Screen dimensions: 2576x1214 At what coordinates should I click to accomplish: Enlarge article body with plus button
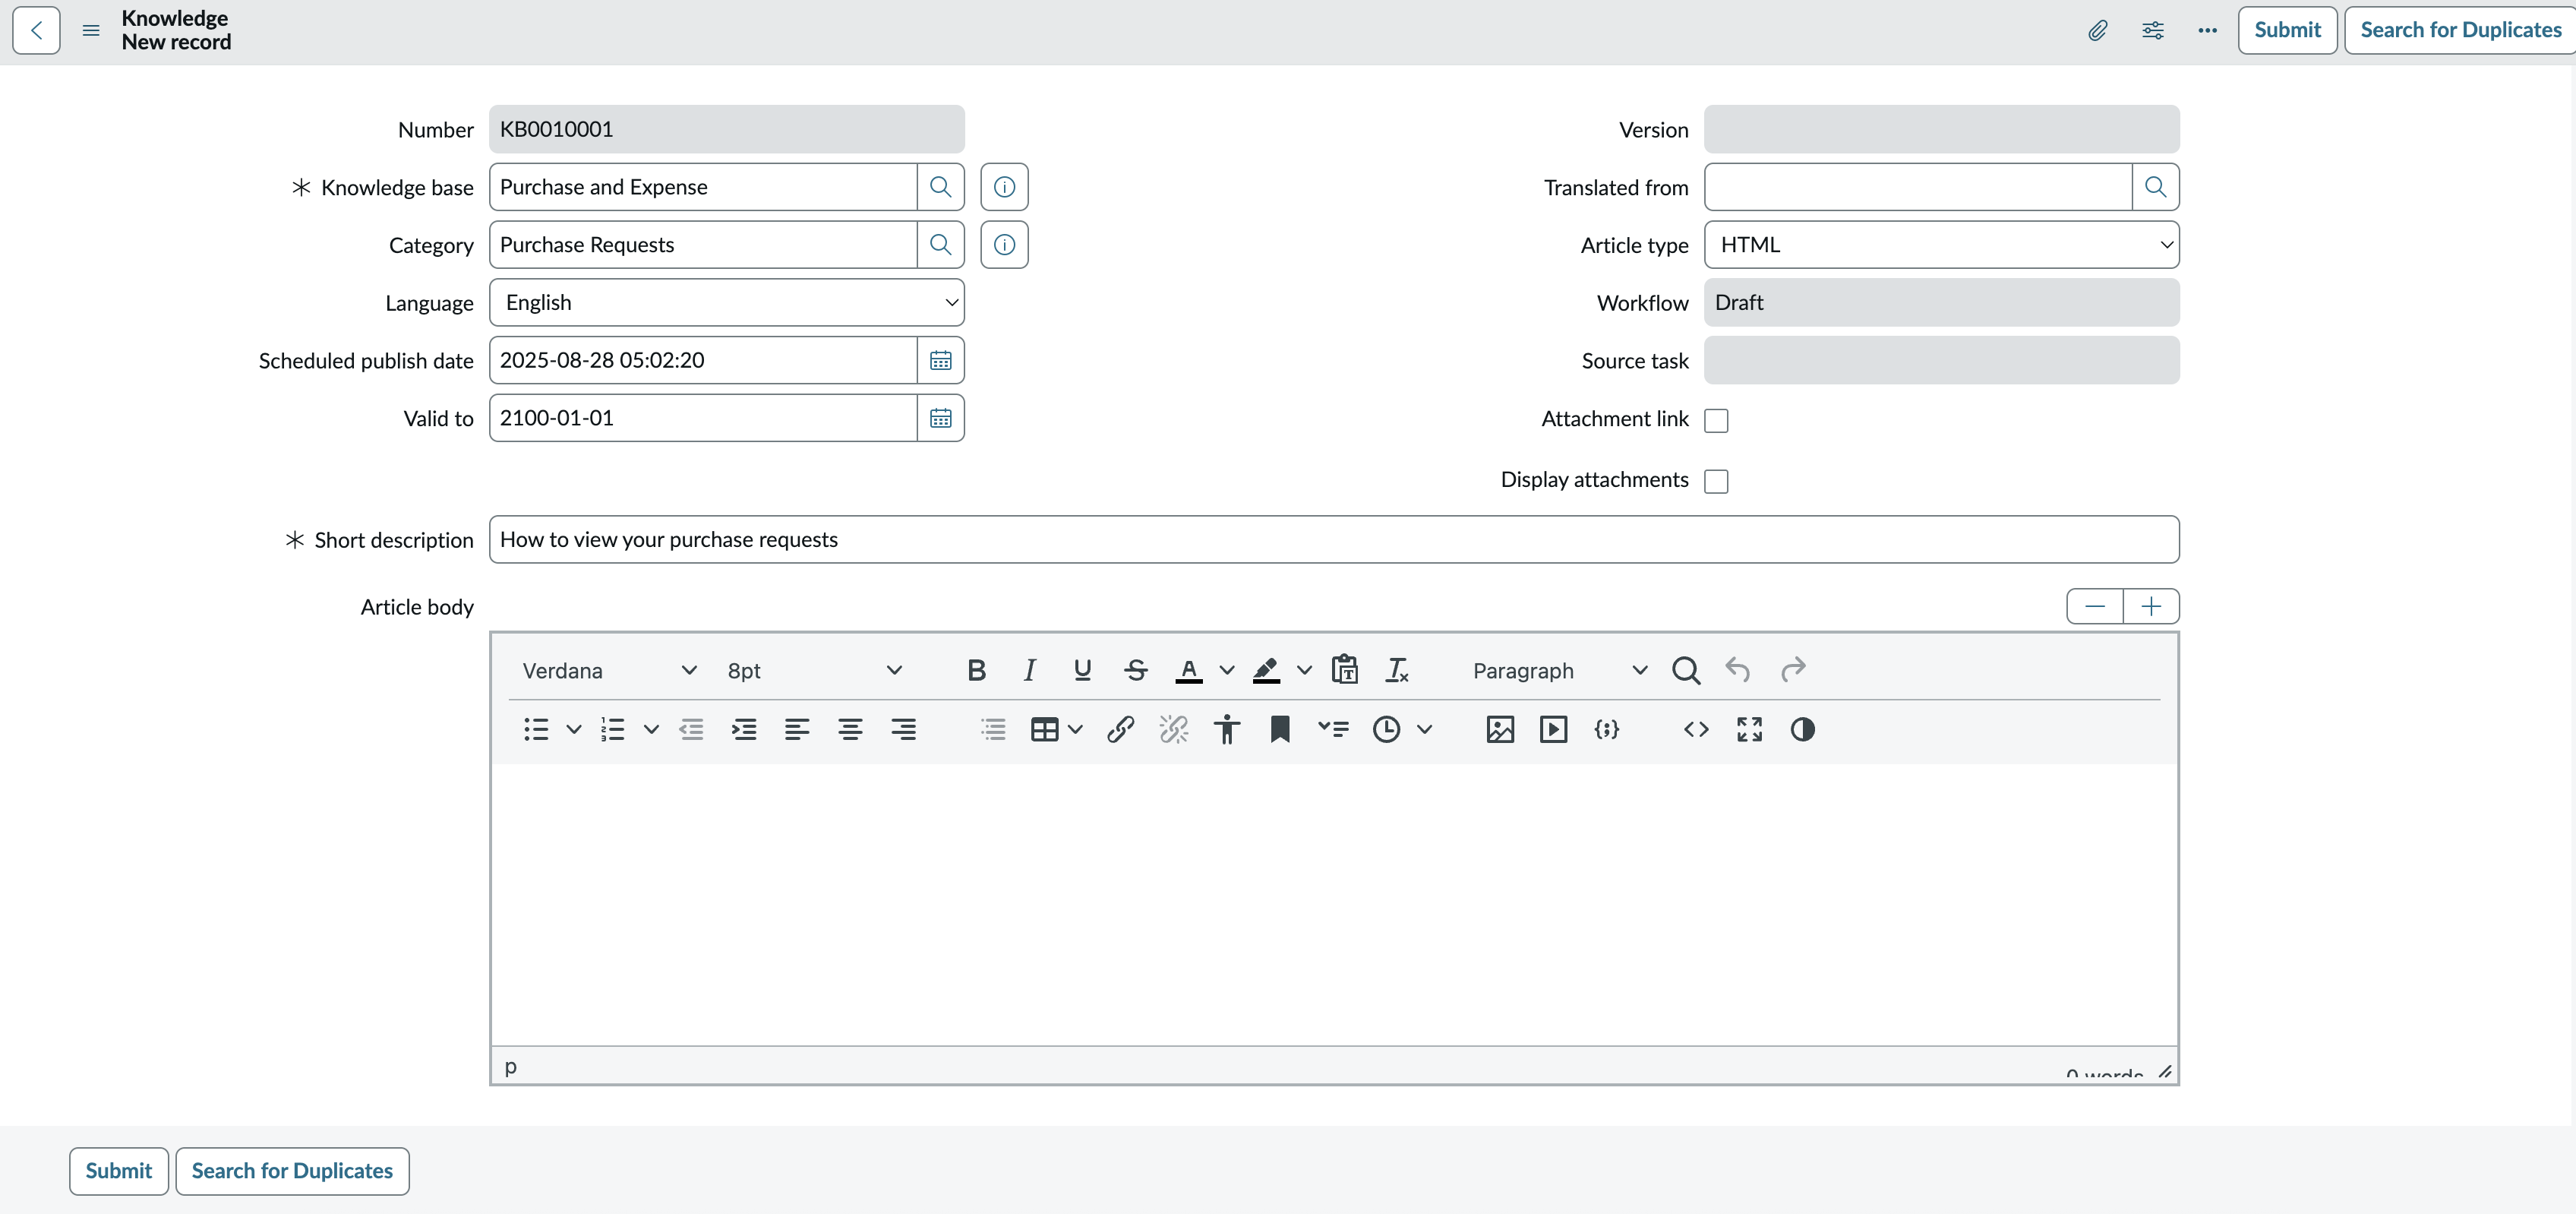[x=2151, y=606]
